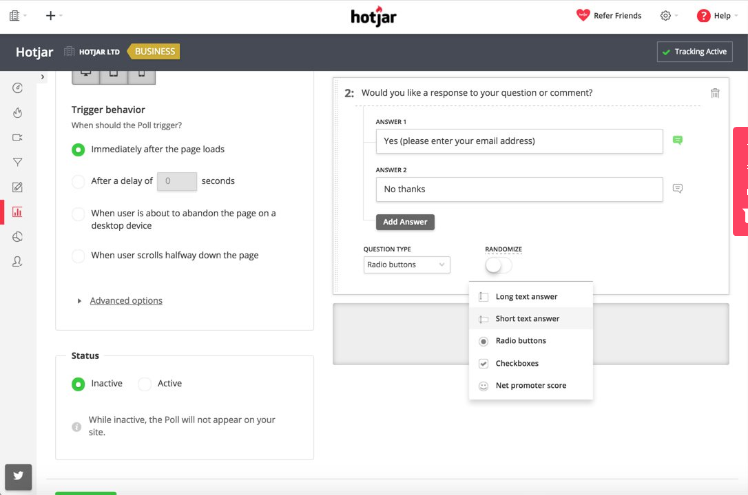Click the plus add-new icon
This screenshot has height=495, width=748.
[x=50, y=16]
